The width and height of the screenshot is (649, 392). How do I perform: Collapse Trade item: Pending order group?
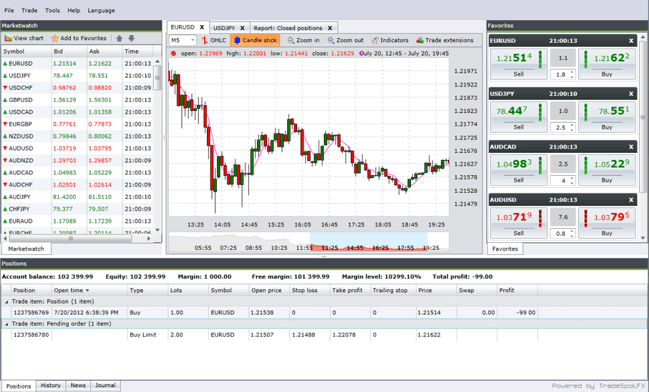pos(6,324)
